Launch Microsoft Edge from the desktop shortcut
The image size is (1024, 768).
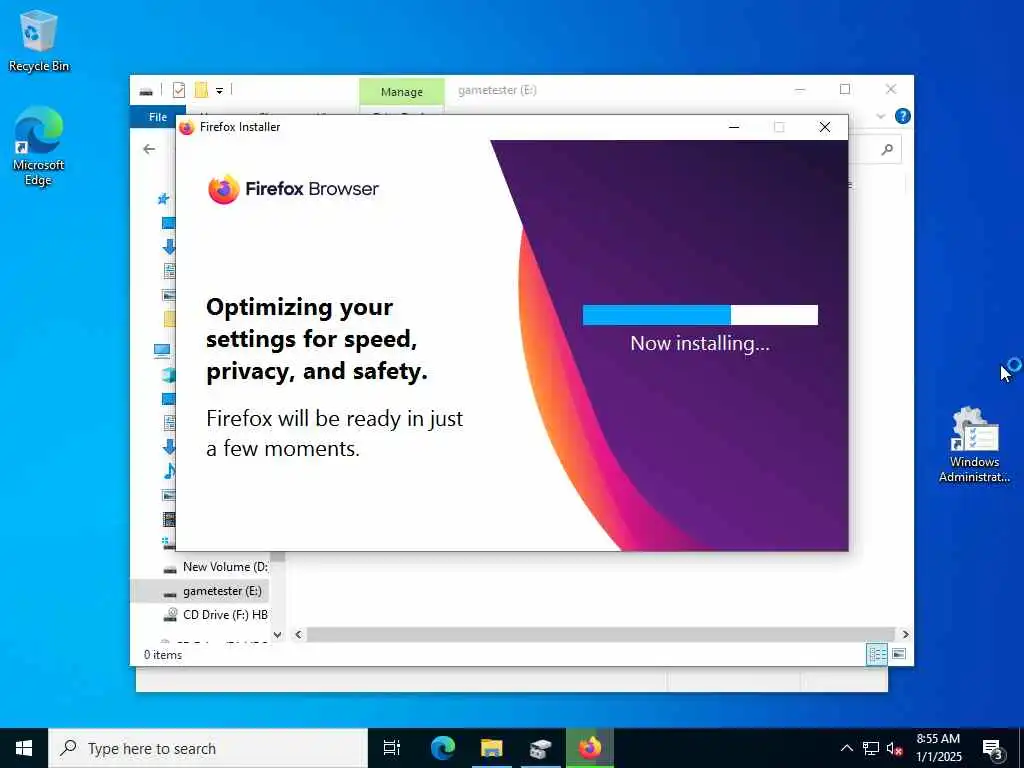39,146
